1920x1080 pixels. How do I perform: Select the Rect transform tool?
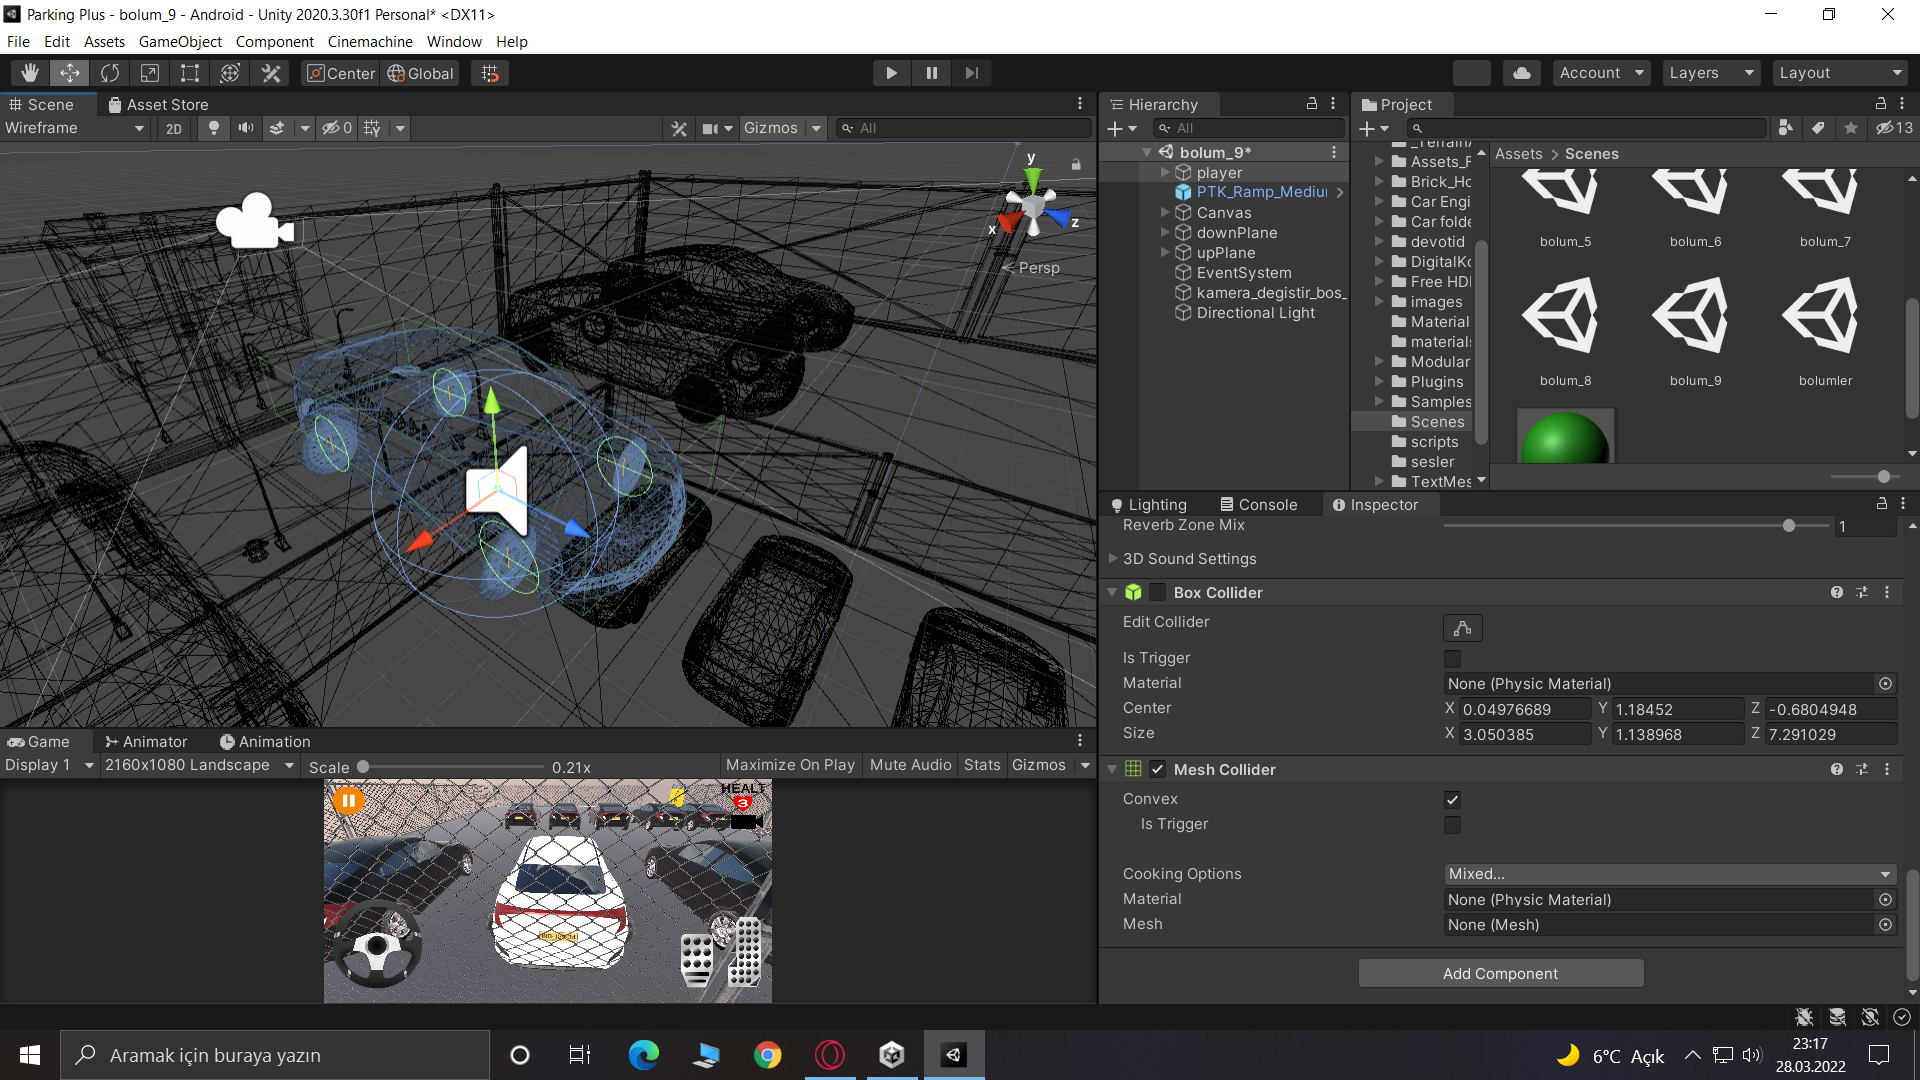coord(189,73)
